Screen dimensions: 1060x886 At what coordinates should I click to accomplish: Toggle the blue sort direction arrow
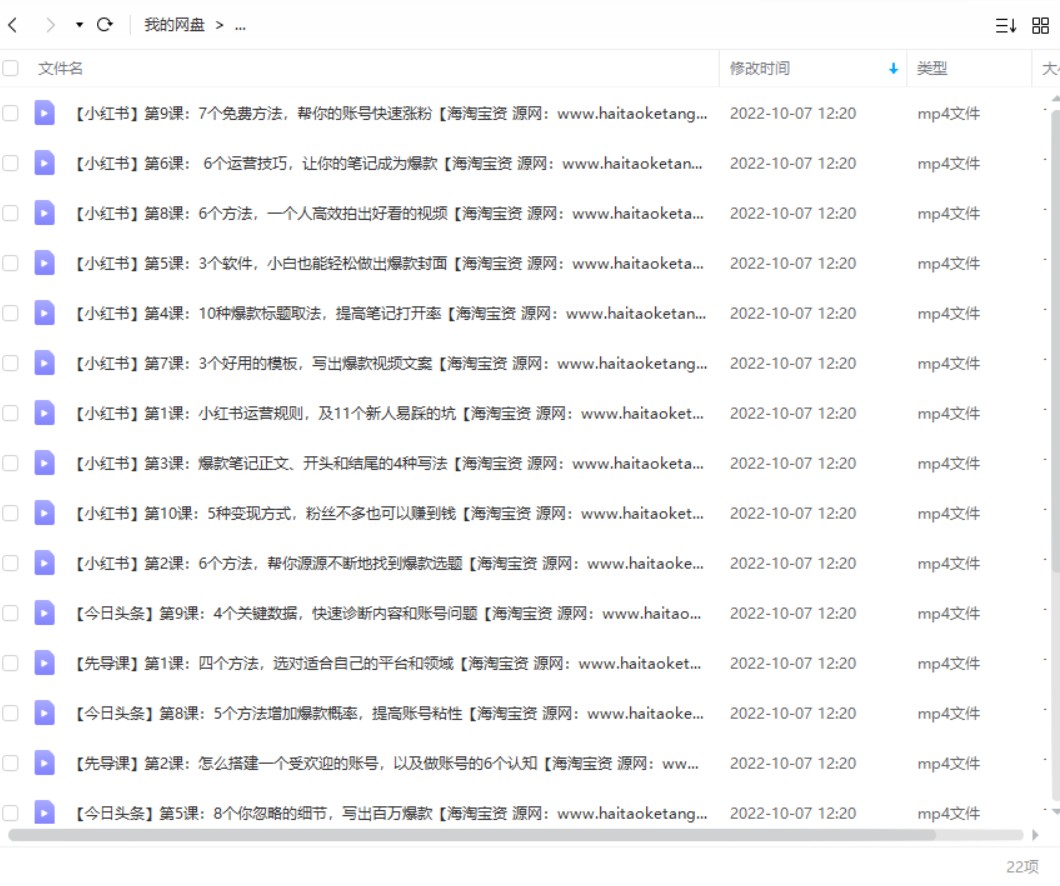click(x=893, y=68)
